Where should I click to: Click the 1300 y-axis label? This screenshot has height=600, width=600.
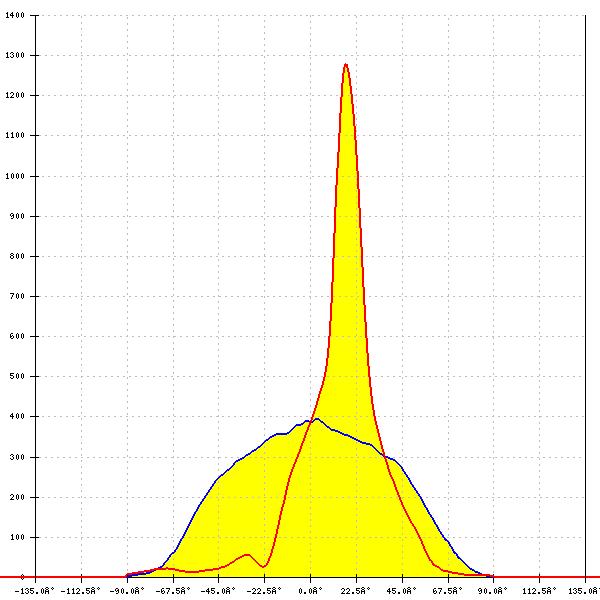pyautogui.click(x=16, y=56)
